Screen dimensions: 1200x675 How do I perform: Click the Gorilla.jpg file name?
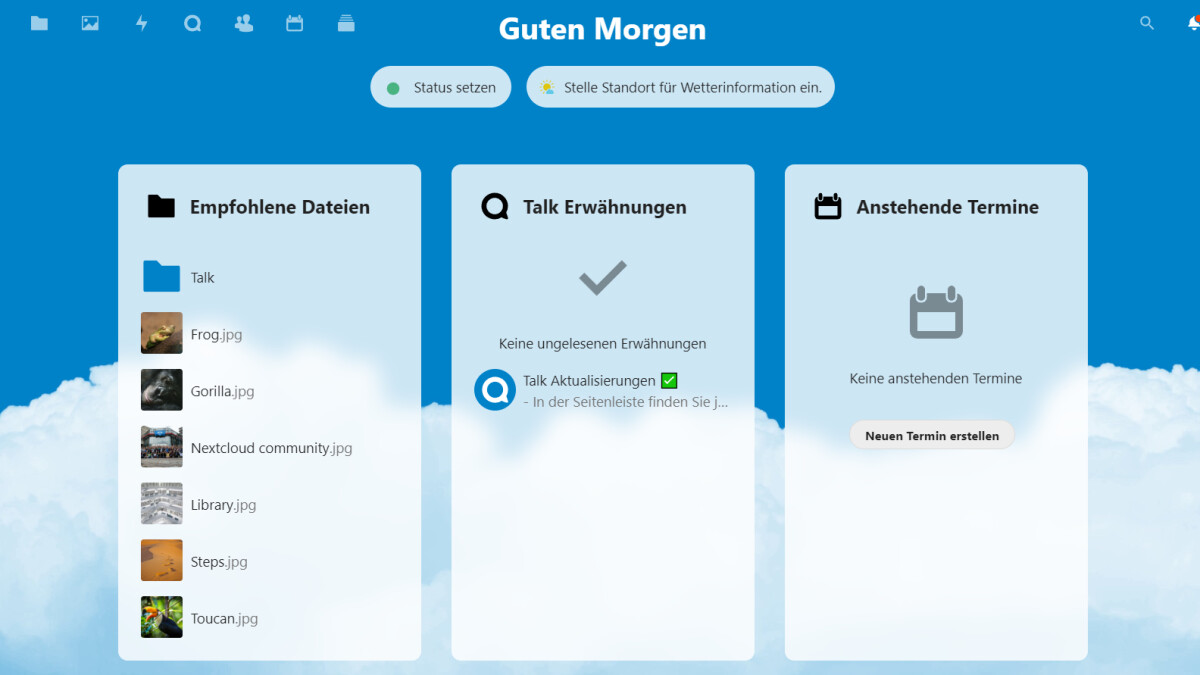point(223,392)
